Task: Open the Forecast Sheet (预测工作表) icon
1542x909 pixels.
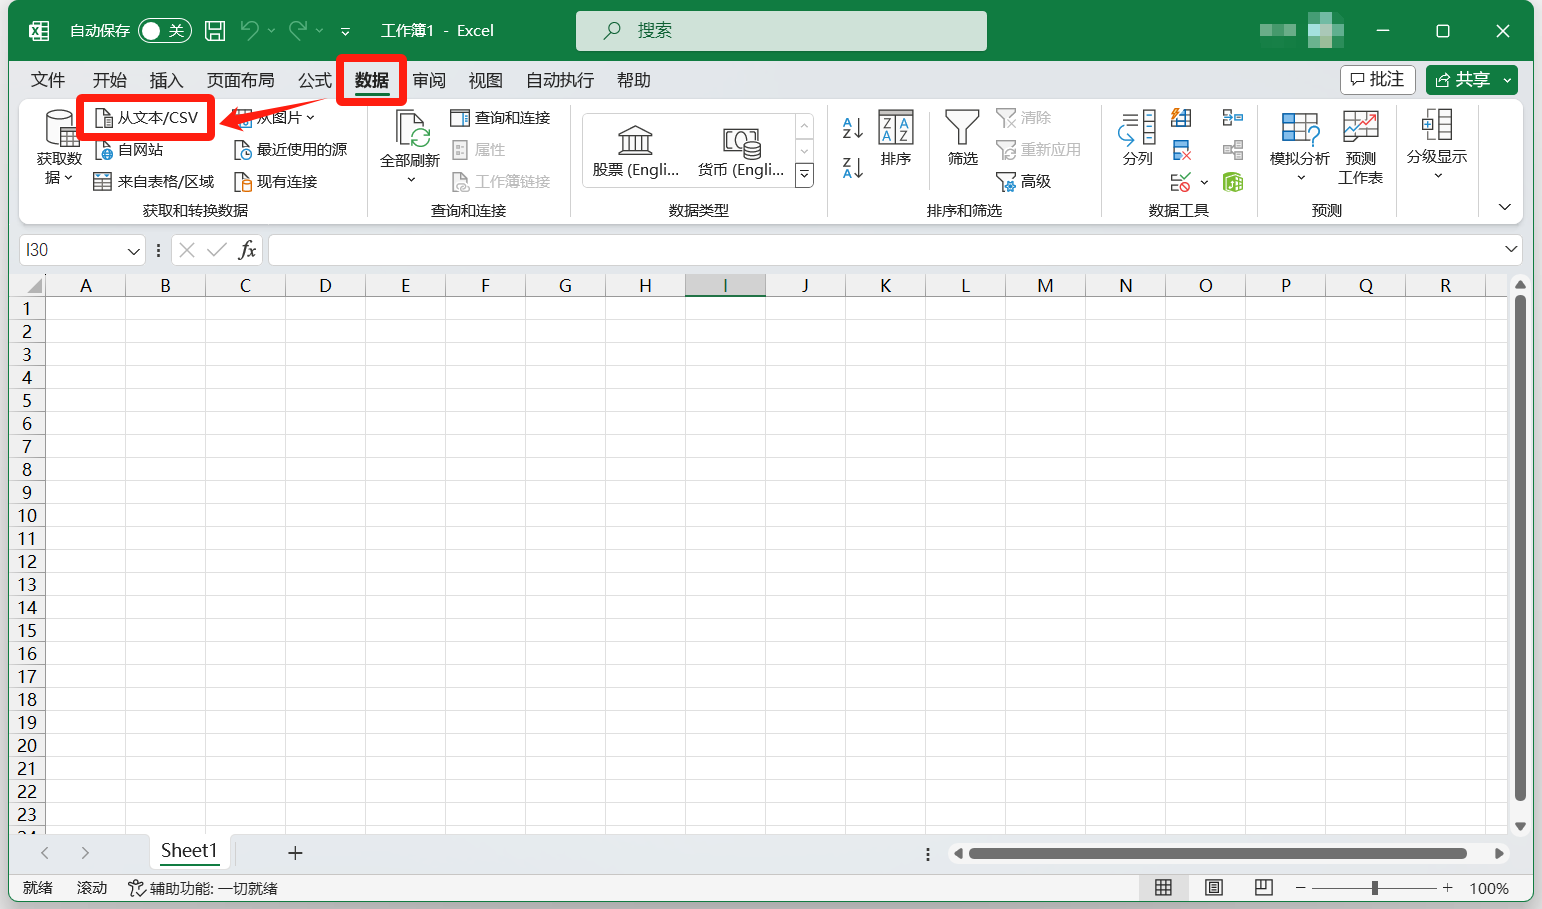Action: (x=1360, y=130)
